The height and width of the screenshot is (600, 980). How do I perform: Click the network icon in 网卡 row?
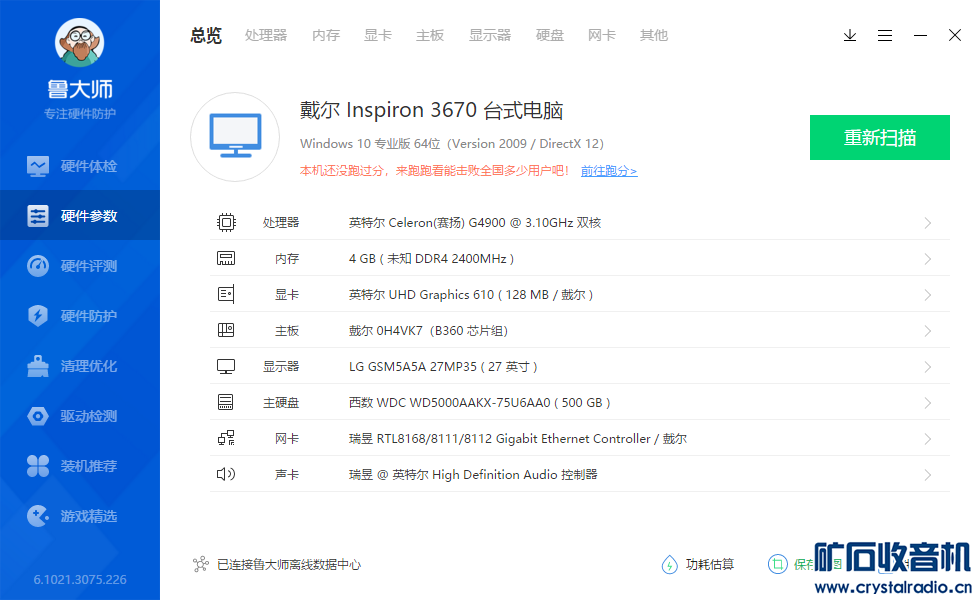tap(226, 438)
